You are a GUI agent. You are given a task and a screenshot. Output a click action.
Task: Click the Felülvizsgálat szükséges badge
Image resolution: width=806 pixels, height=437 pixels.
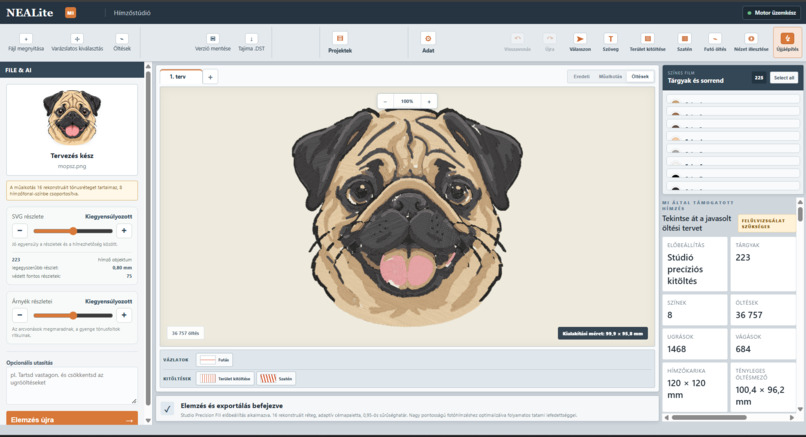click(x=766, y=223)
